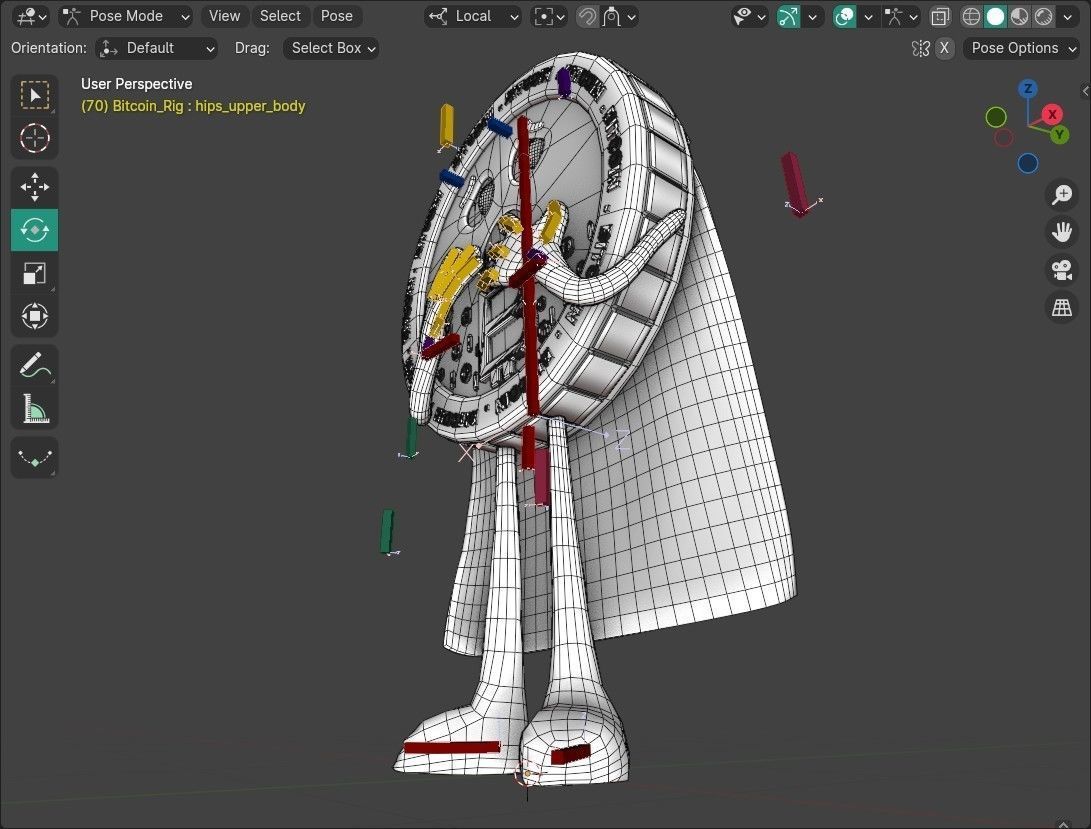Click the green Y axis gizmo ball

pos(1060,134)
